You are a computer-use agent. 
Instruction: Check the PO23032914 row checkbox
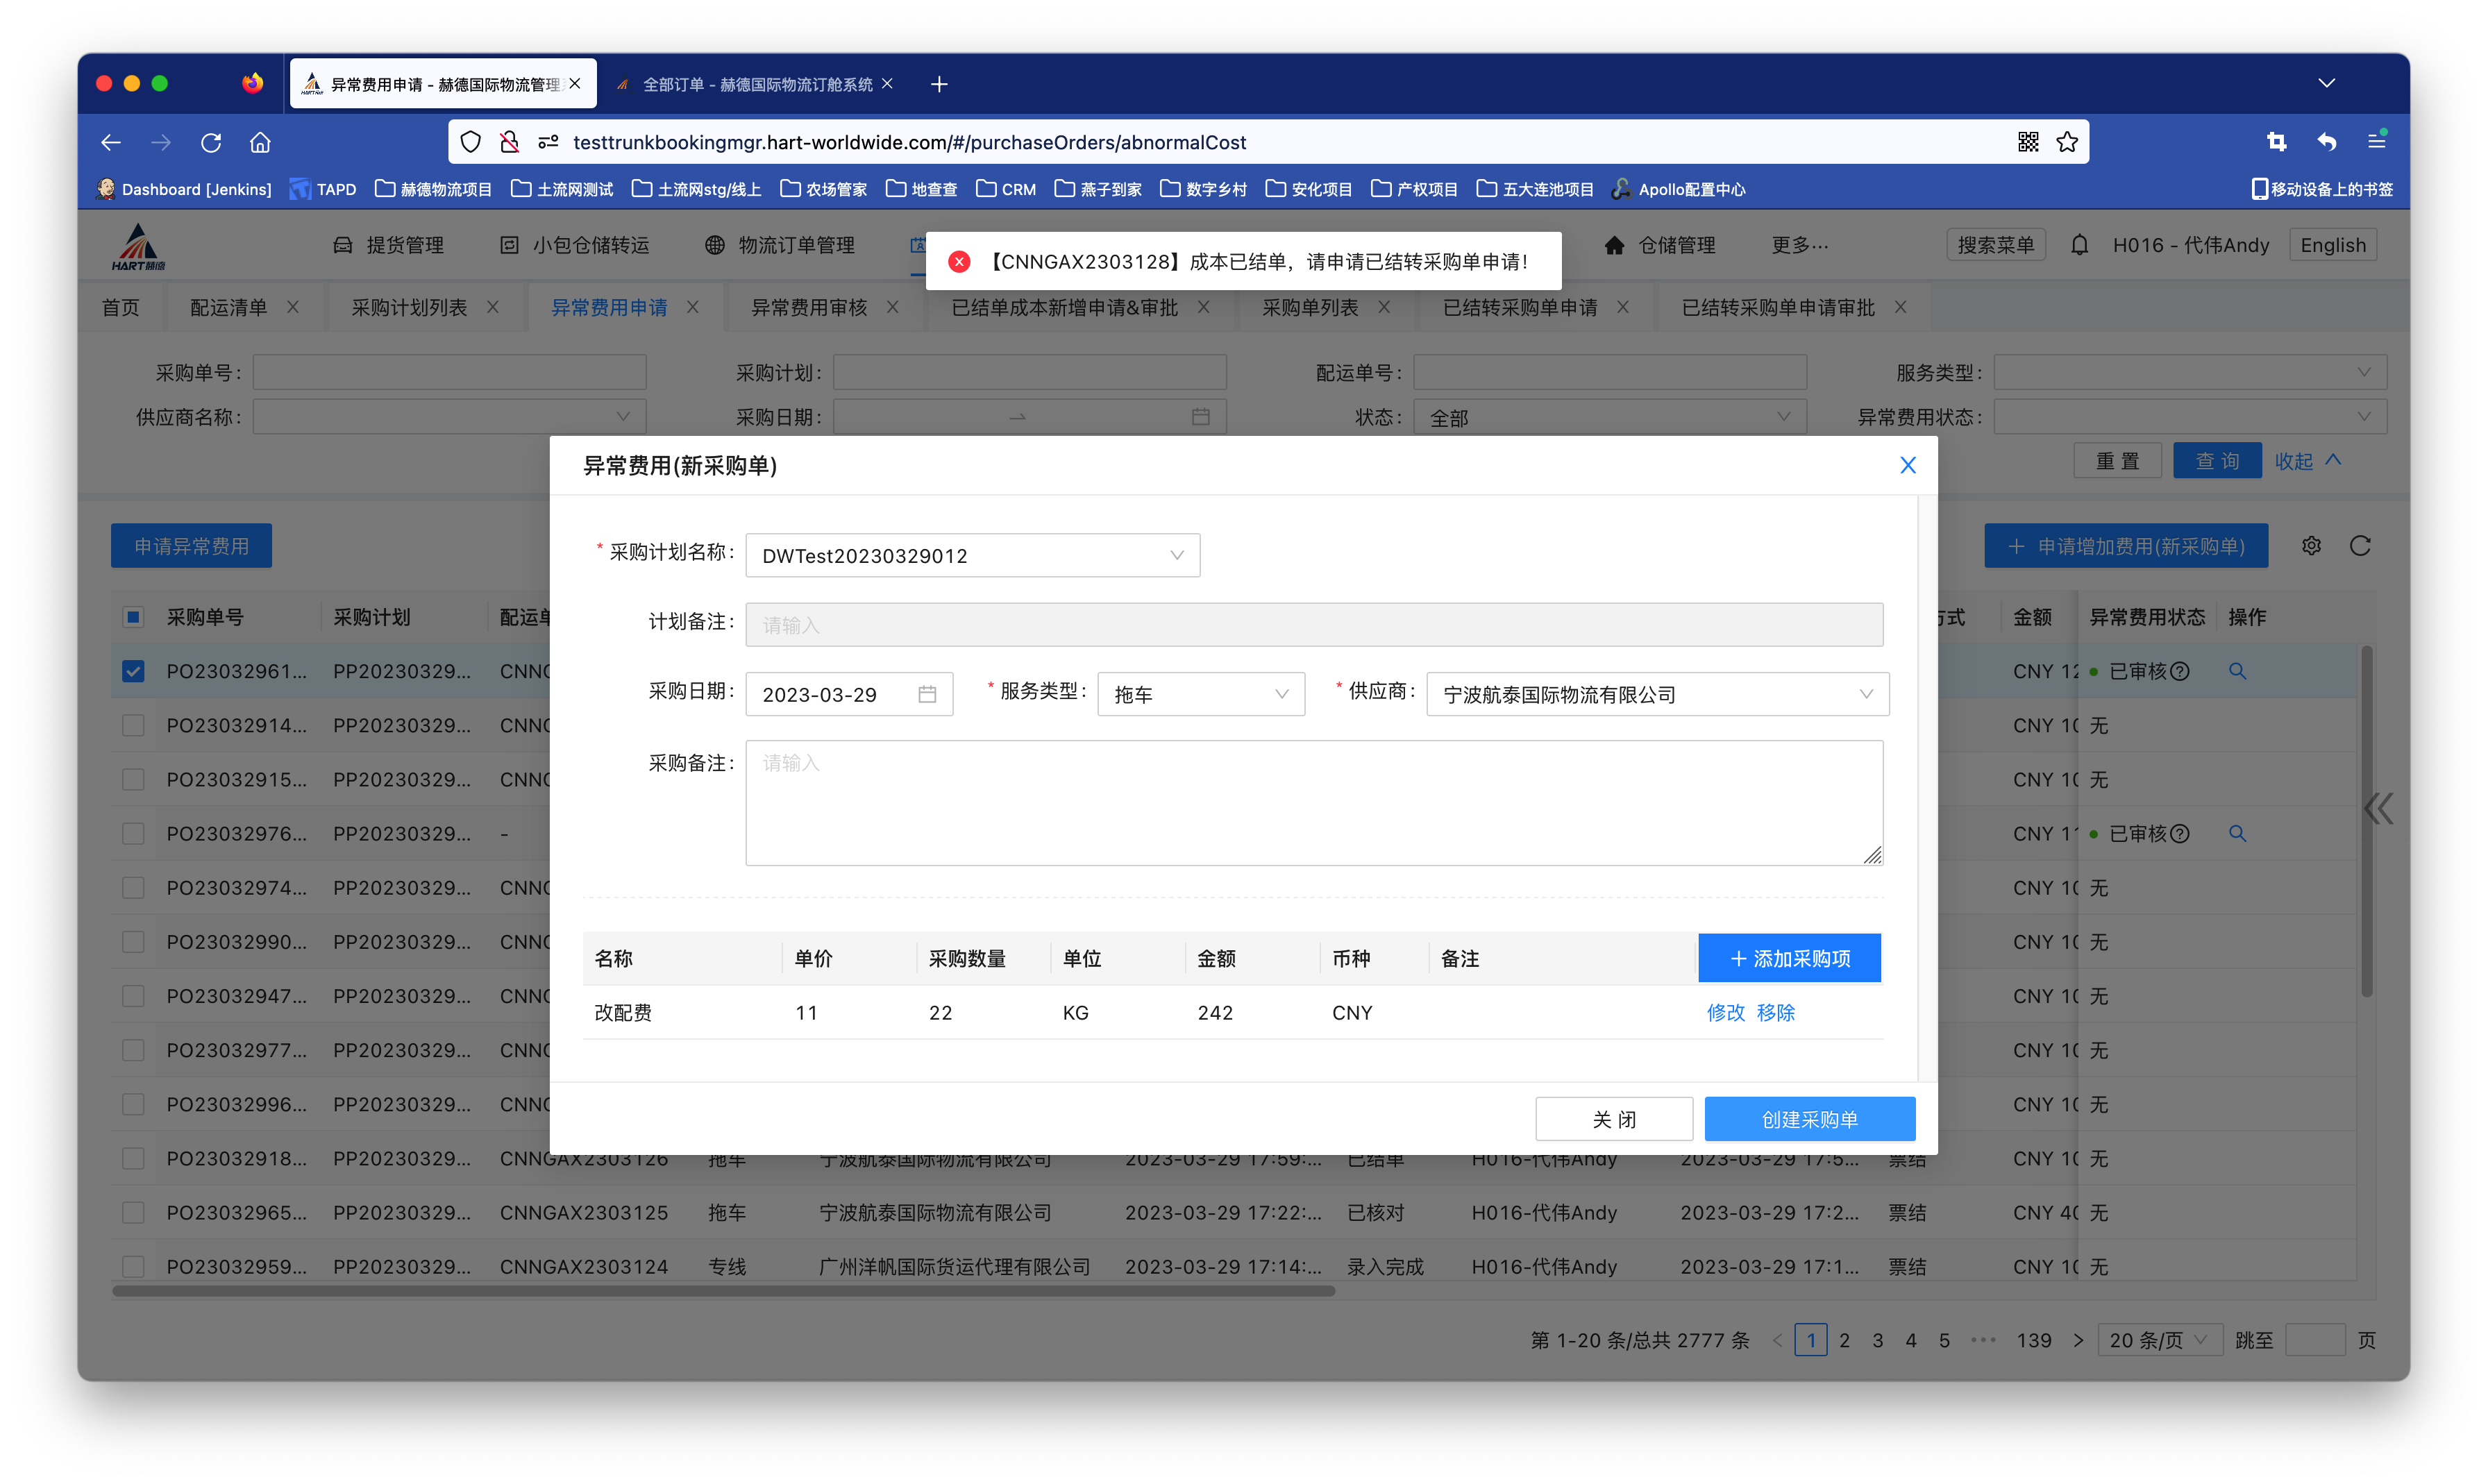(x=133, y=725)
